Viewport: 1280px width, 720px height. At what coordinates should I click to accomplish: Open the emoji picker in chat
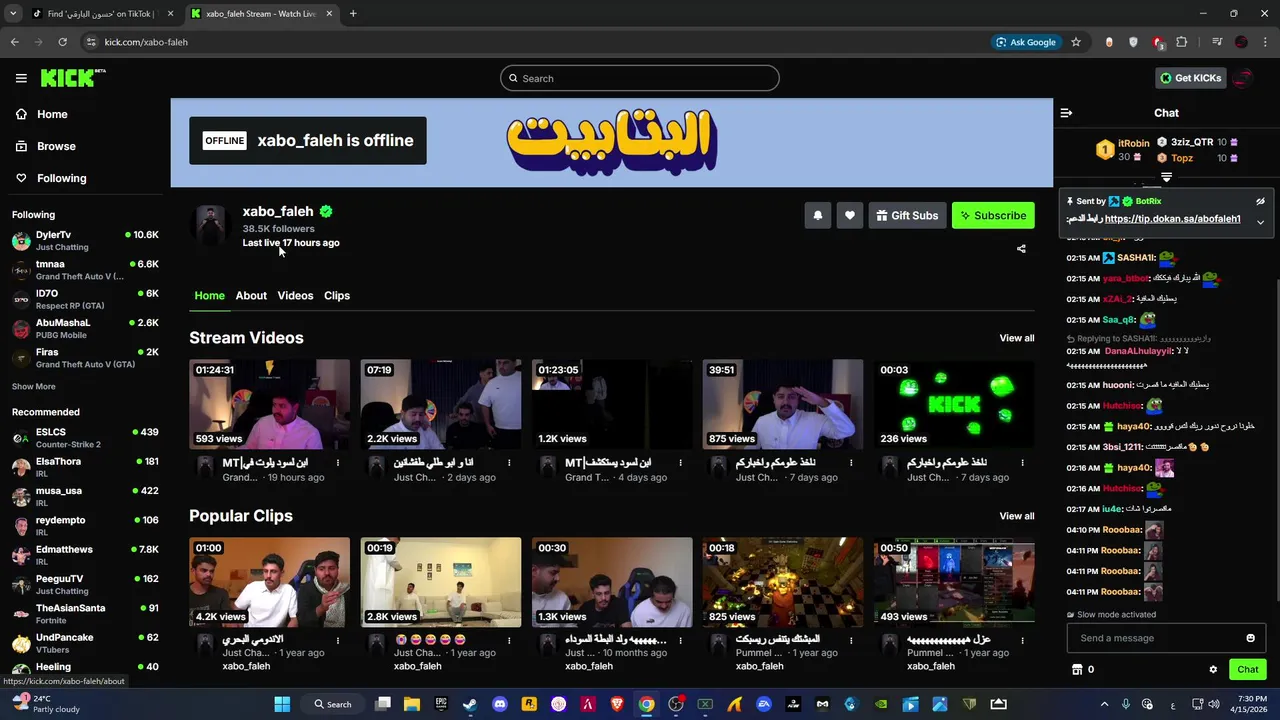1250,638
